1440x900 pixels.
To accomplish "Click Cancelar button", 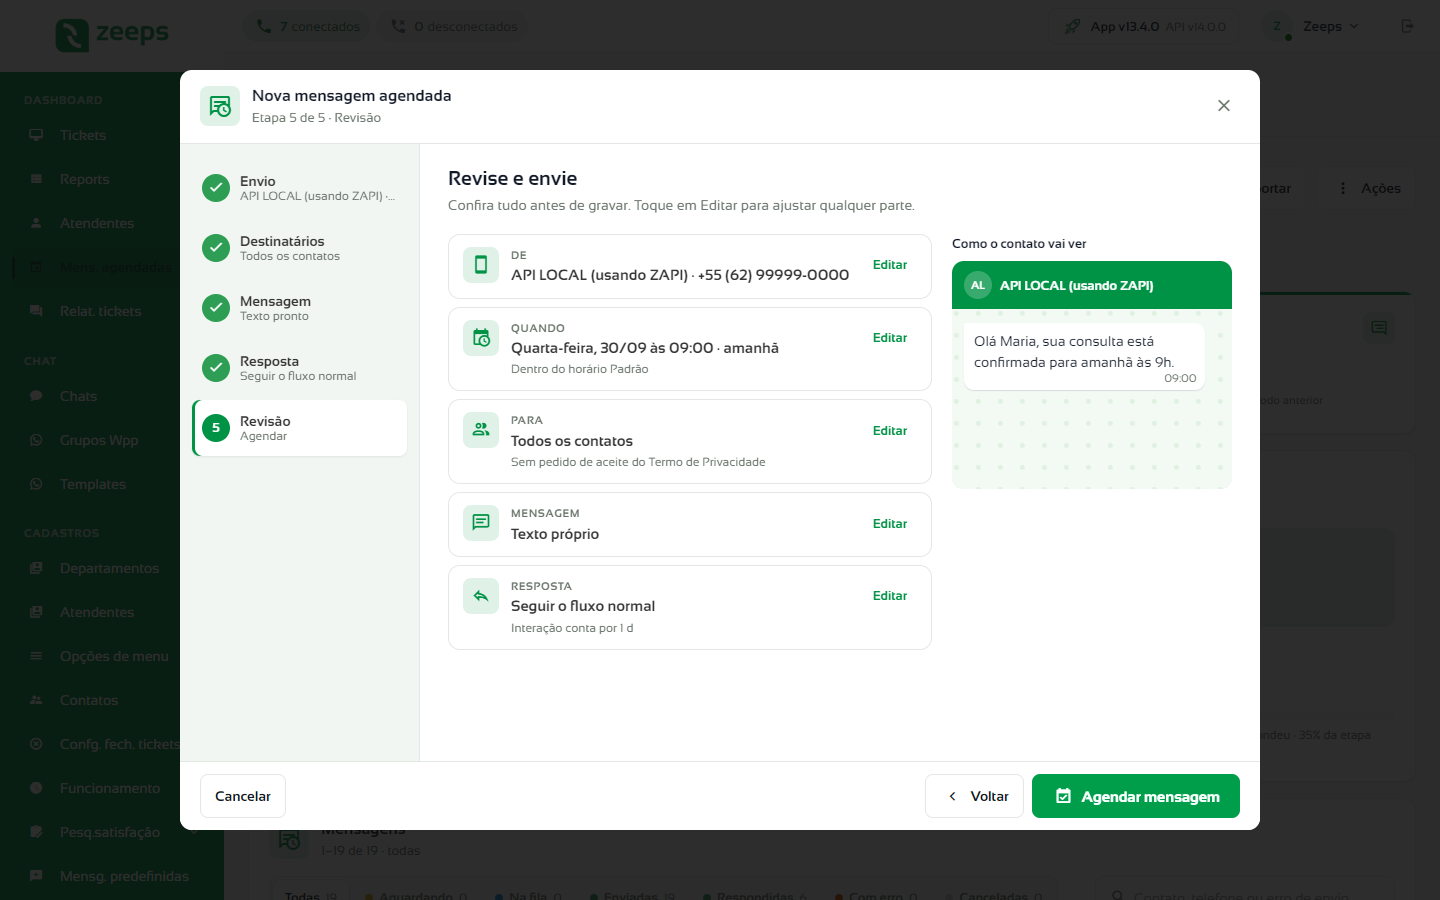I will [x=243, y=796].
